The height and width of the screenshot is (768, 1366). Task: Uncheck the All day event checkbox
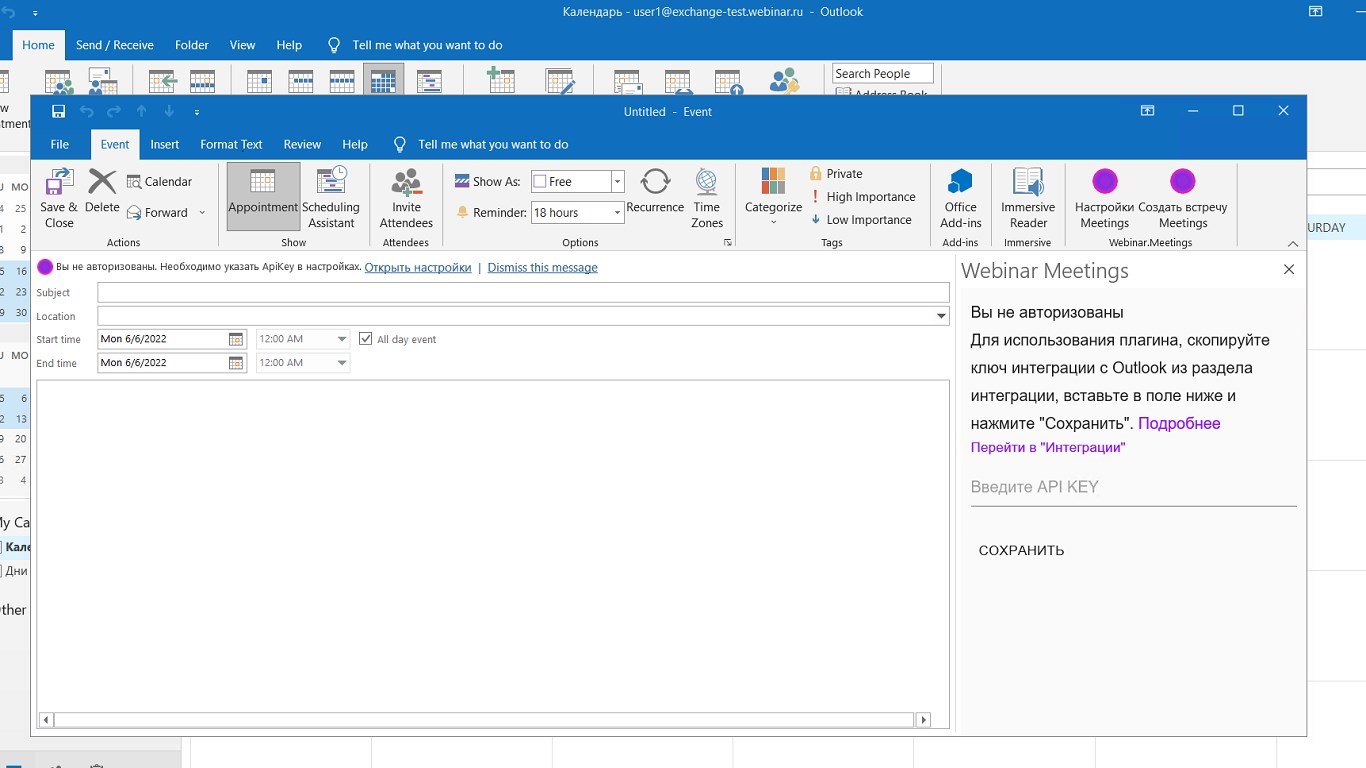pyautogui.click(x=366, y=339)
